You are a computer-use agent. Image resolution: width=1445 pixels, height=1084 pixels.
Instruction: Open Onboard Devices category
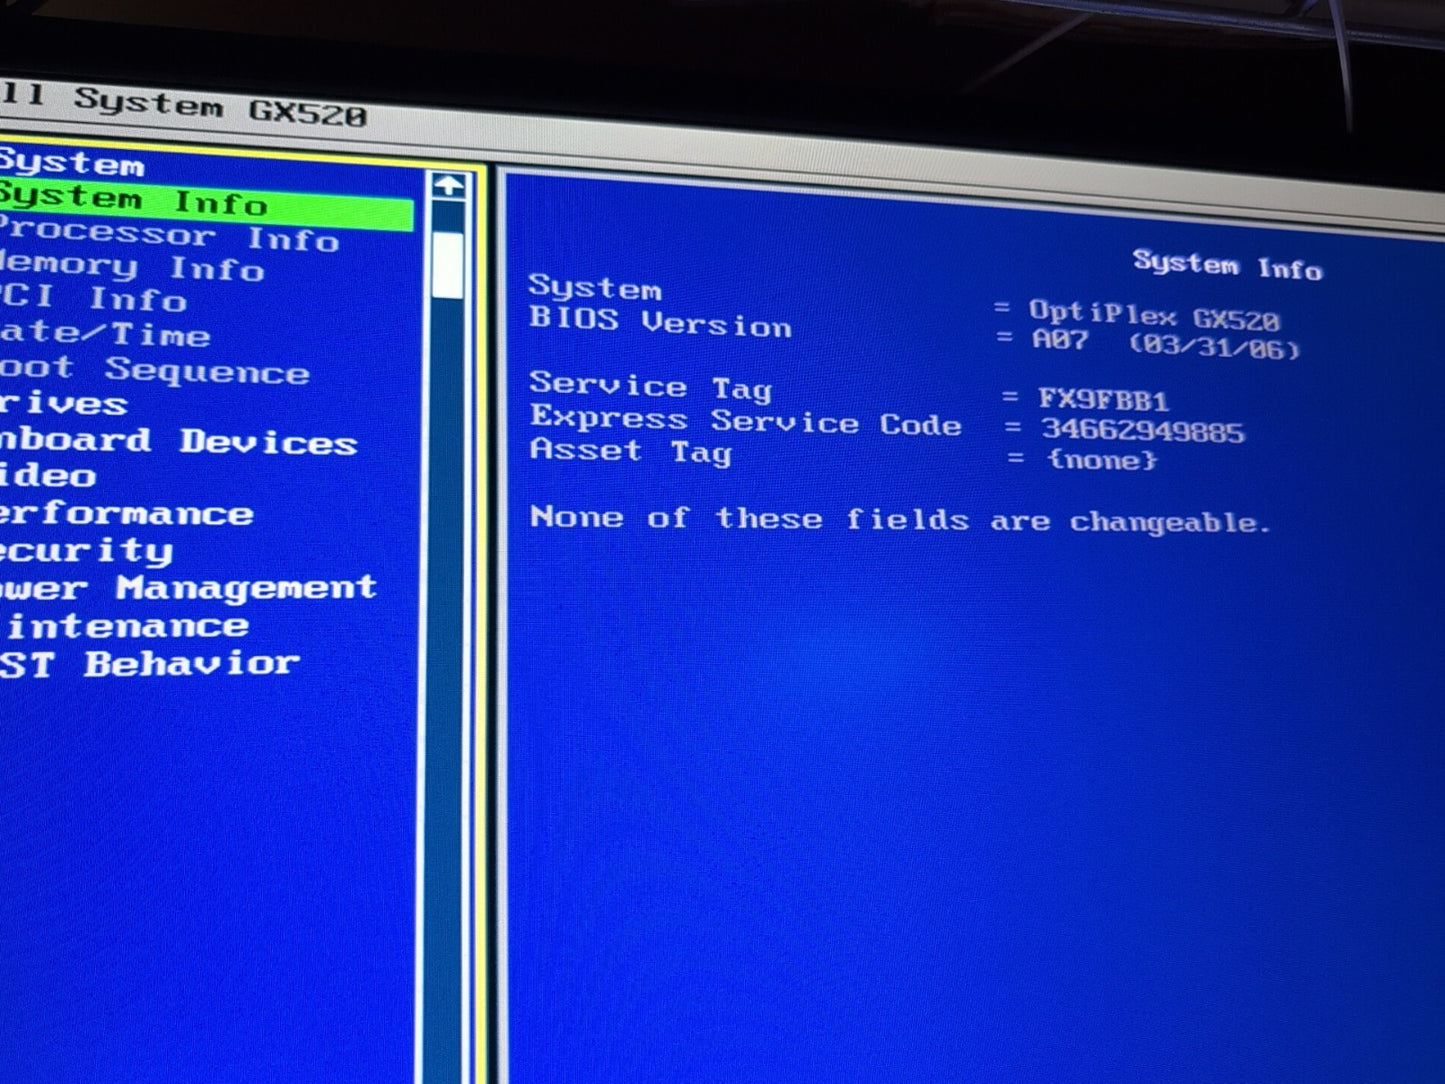pos(178,441)
